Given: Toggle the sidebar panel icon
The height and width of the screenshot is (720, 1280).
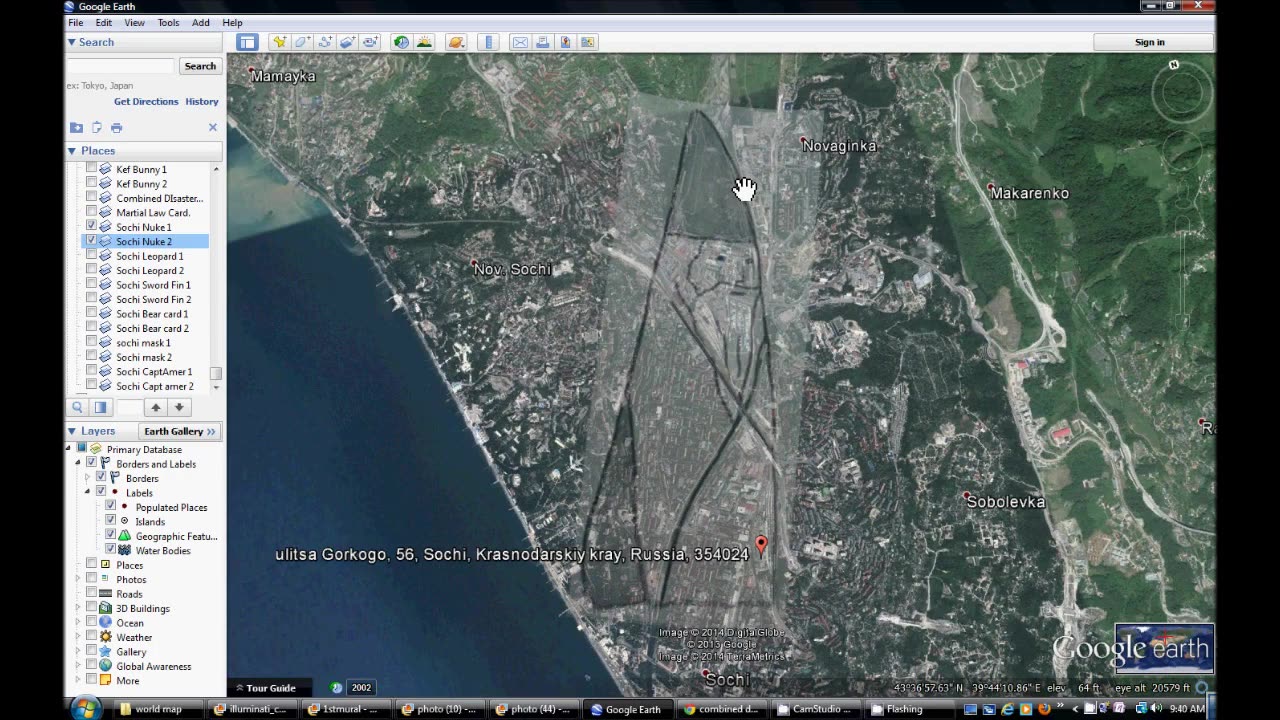Looking at the screenshot, I should pos(247,42).
